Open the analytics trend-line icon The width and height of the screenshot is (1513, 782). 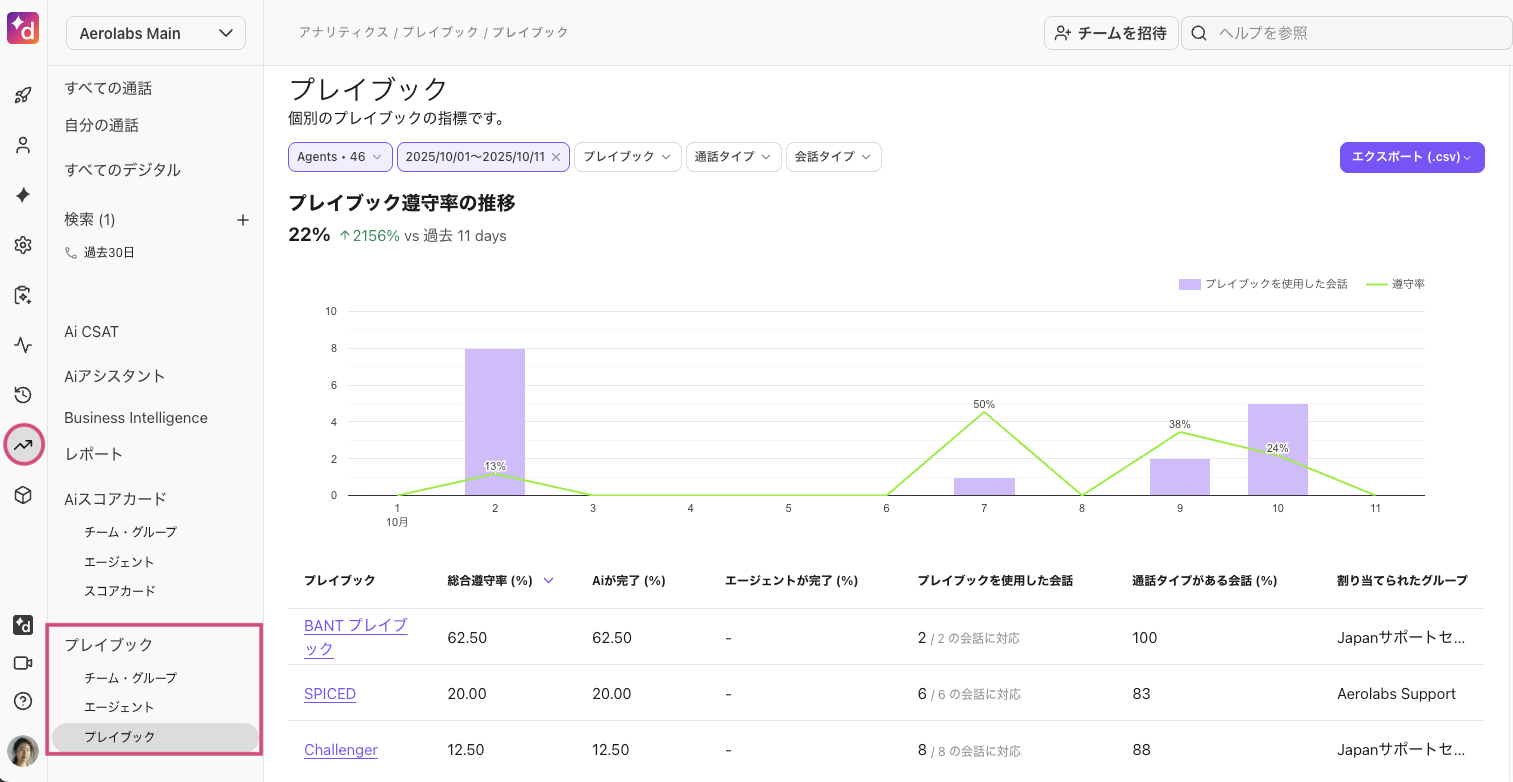click(x=23, y=445)
